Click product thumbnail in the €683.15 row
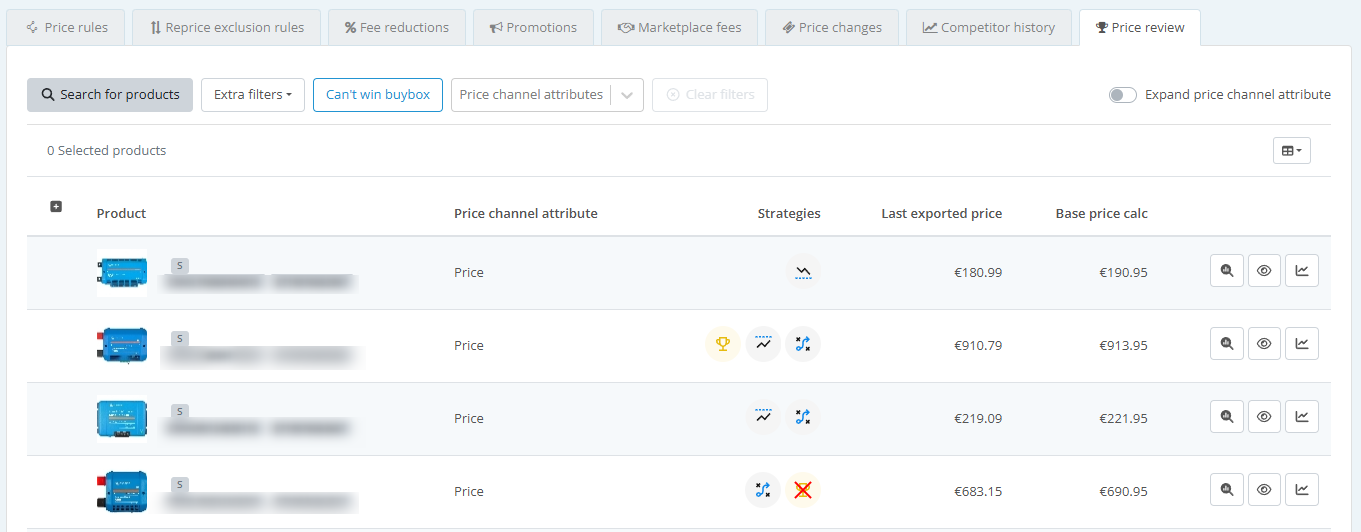This screenshot has height=532, width=1361. 122,492
